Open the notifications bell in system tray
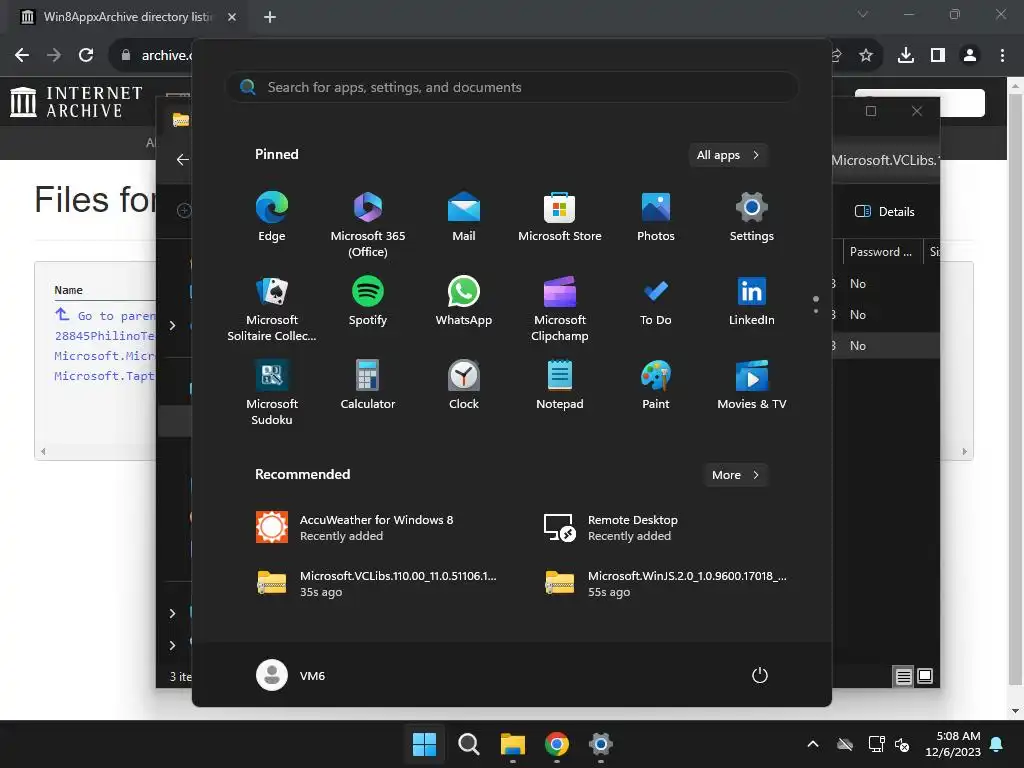The height and width of the screenshot is (768, 1024). coord(997,744)
